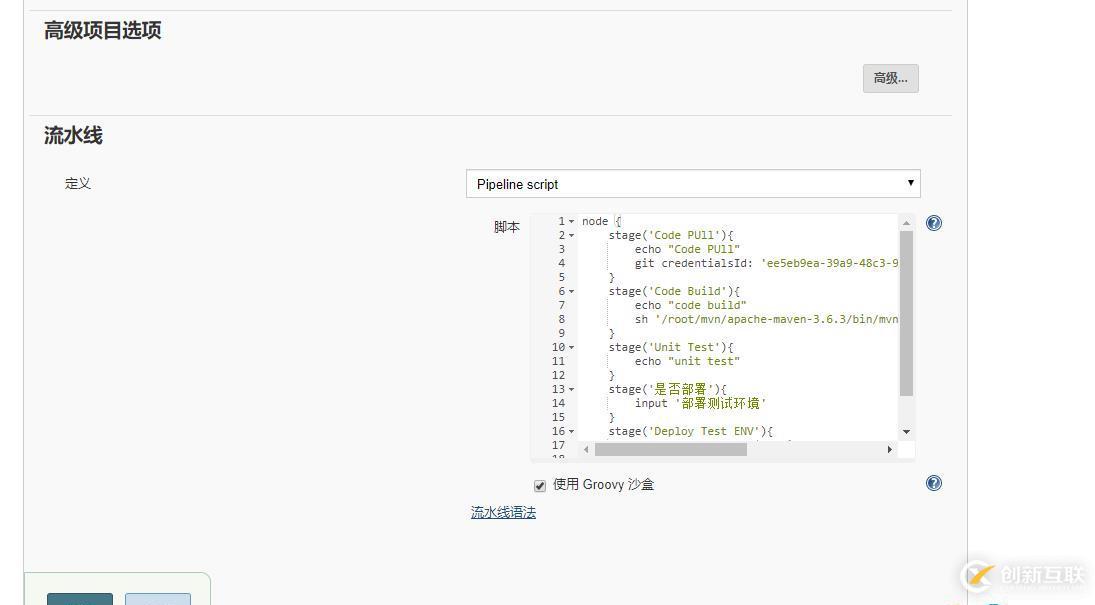This screenshot has width=1095, height=605.
Task: Disable the 使用 Groovy 沙盒 checkbox
Action: 540,485
